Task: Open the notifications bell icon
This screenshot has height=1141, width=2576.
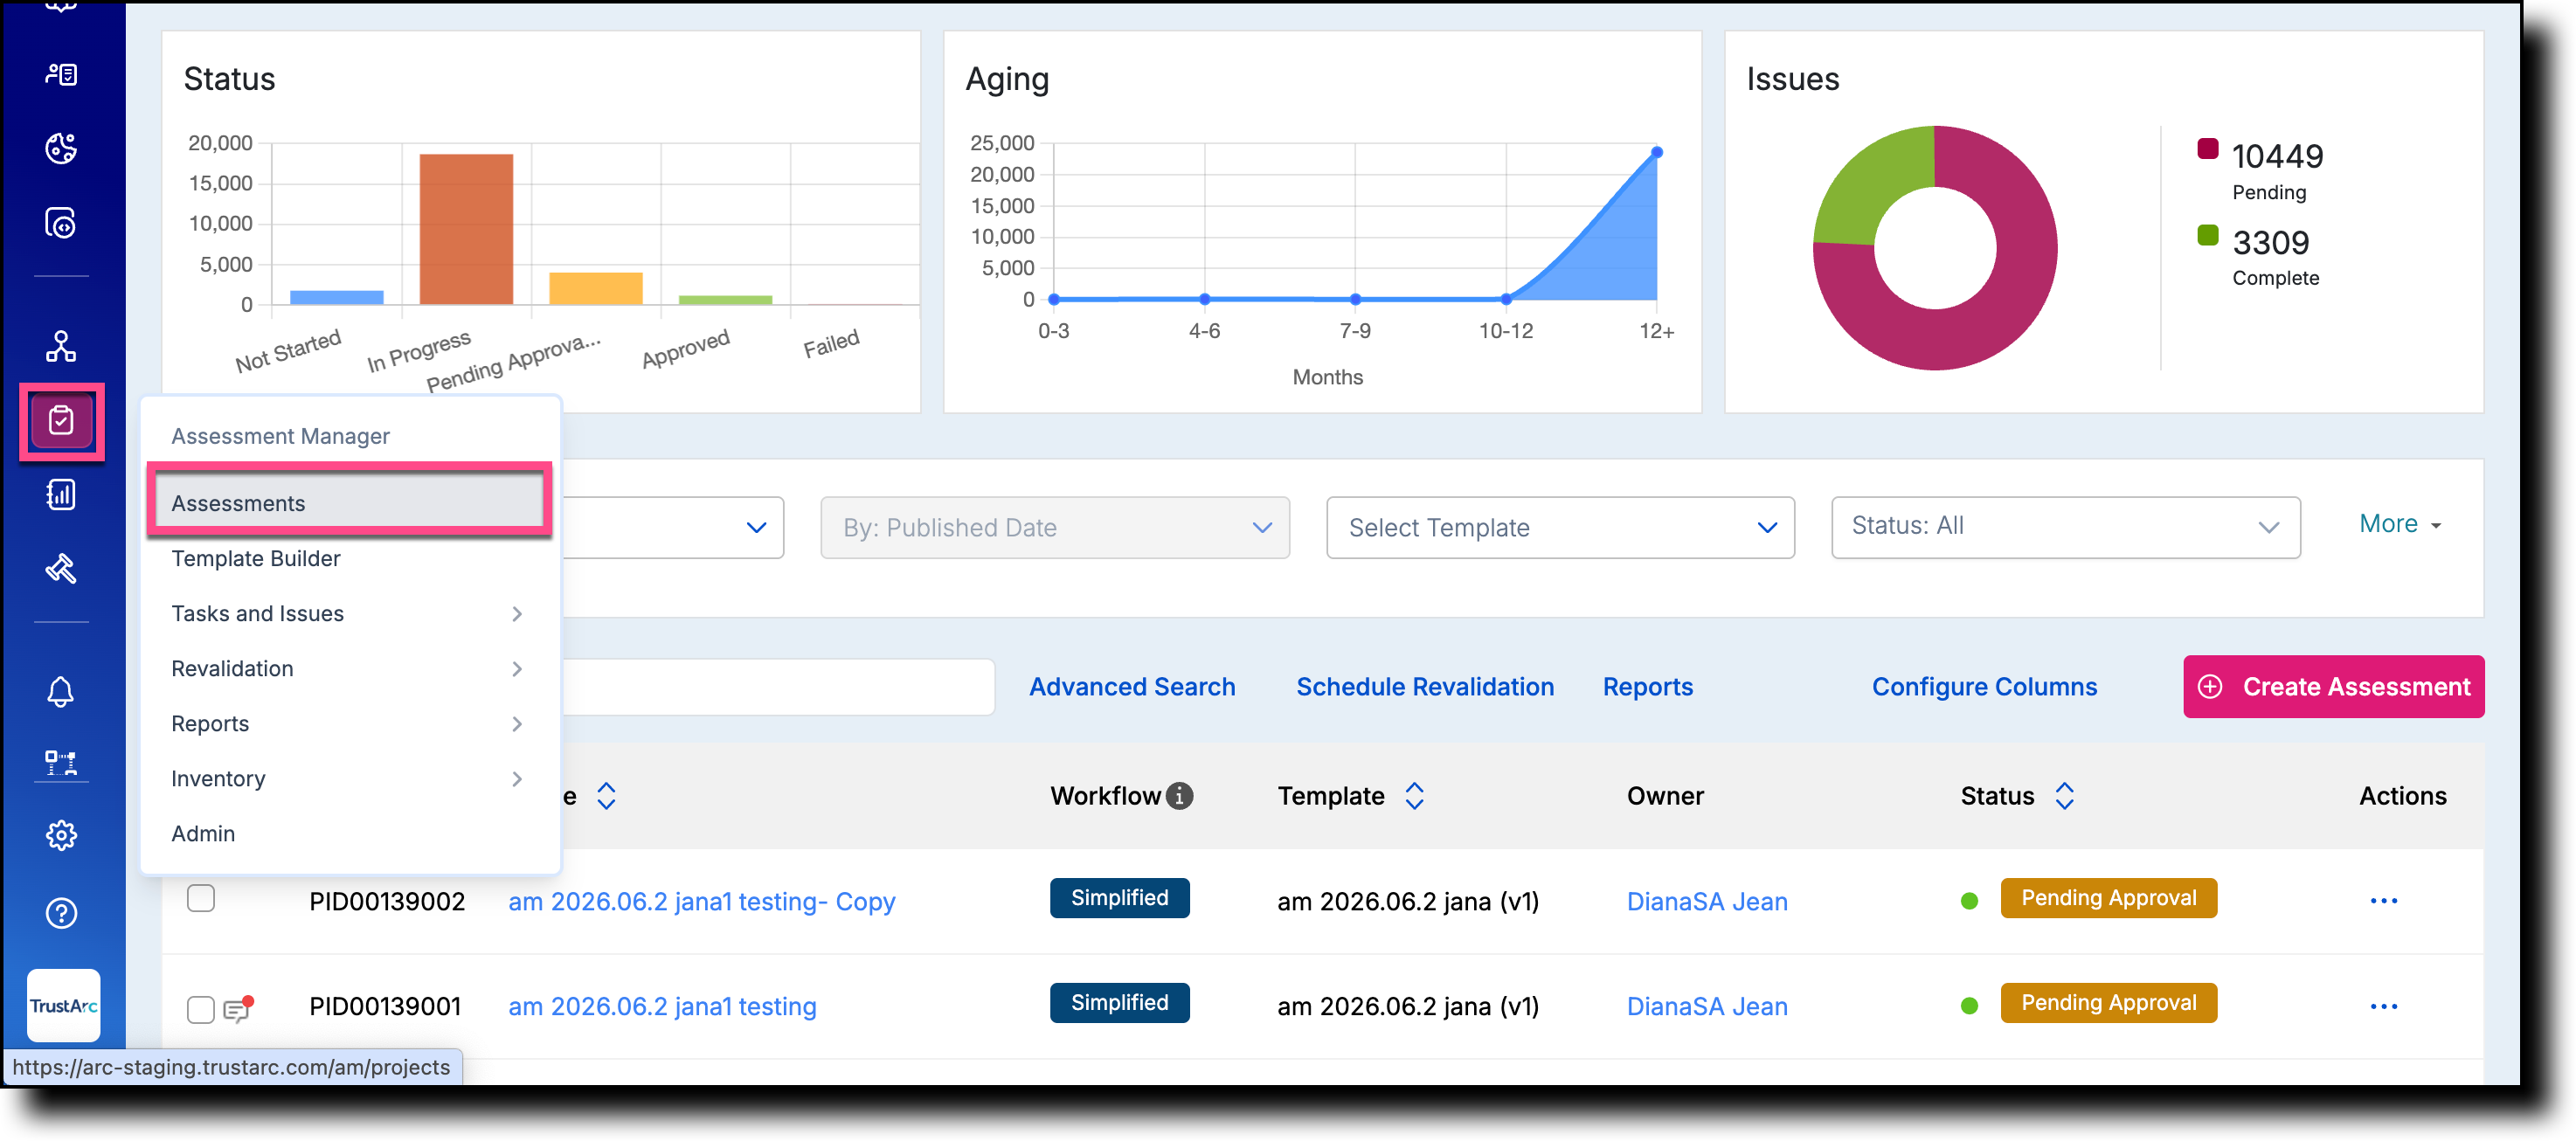Action: pos(61,692)
